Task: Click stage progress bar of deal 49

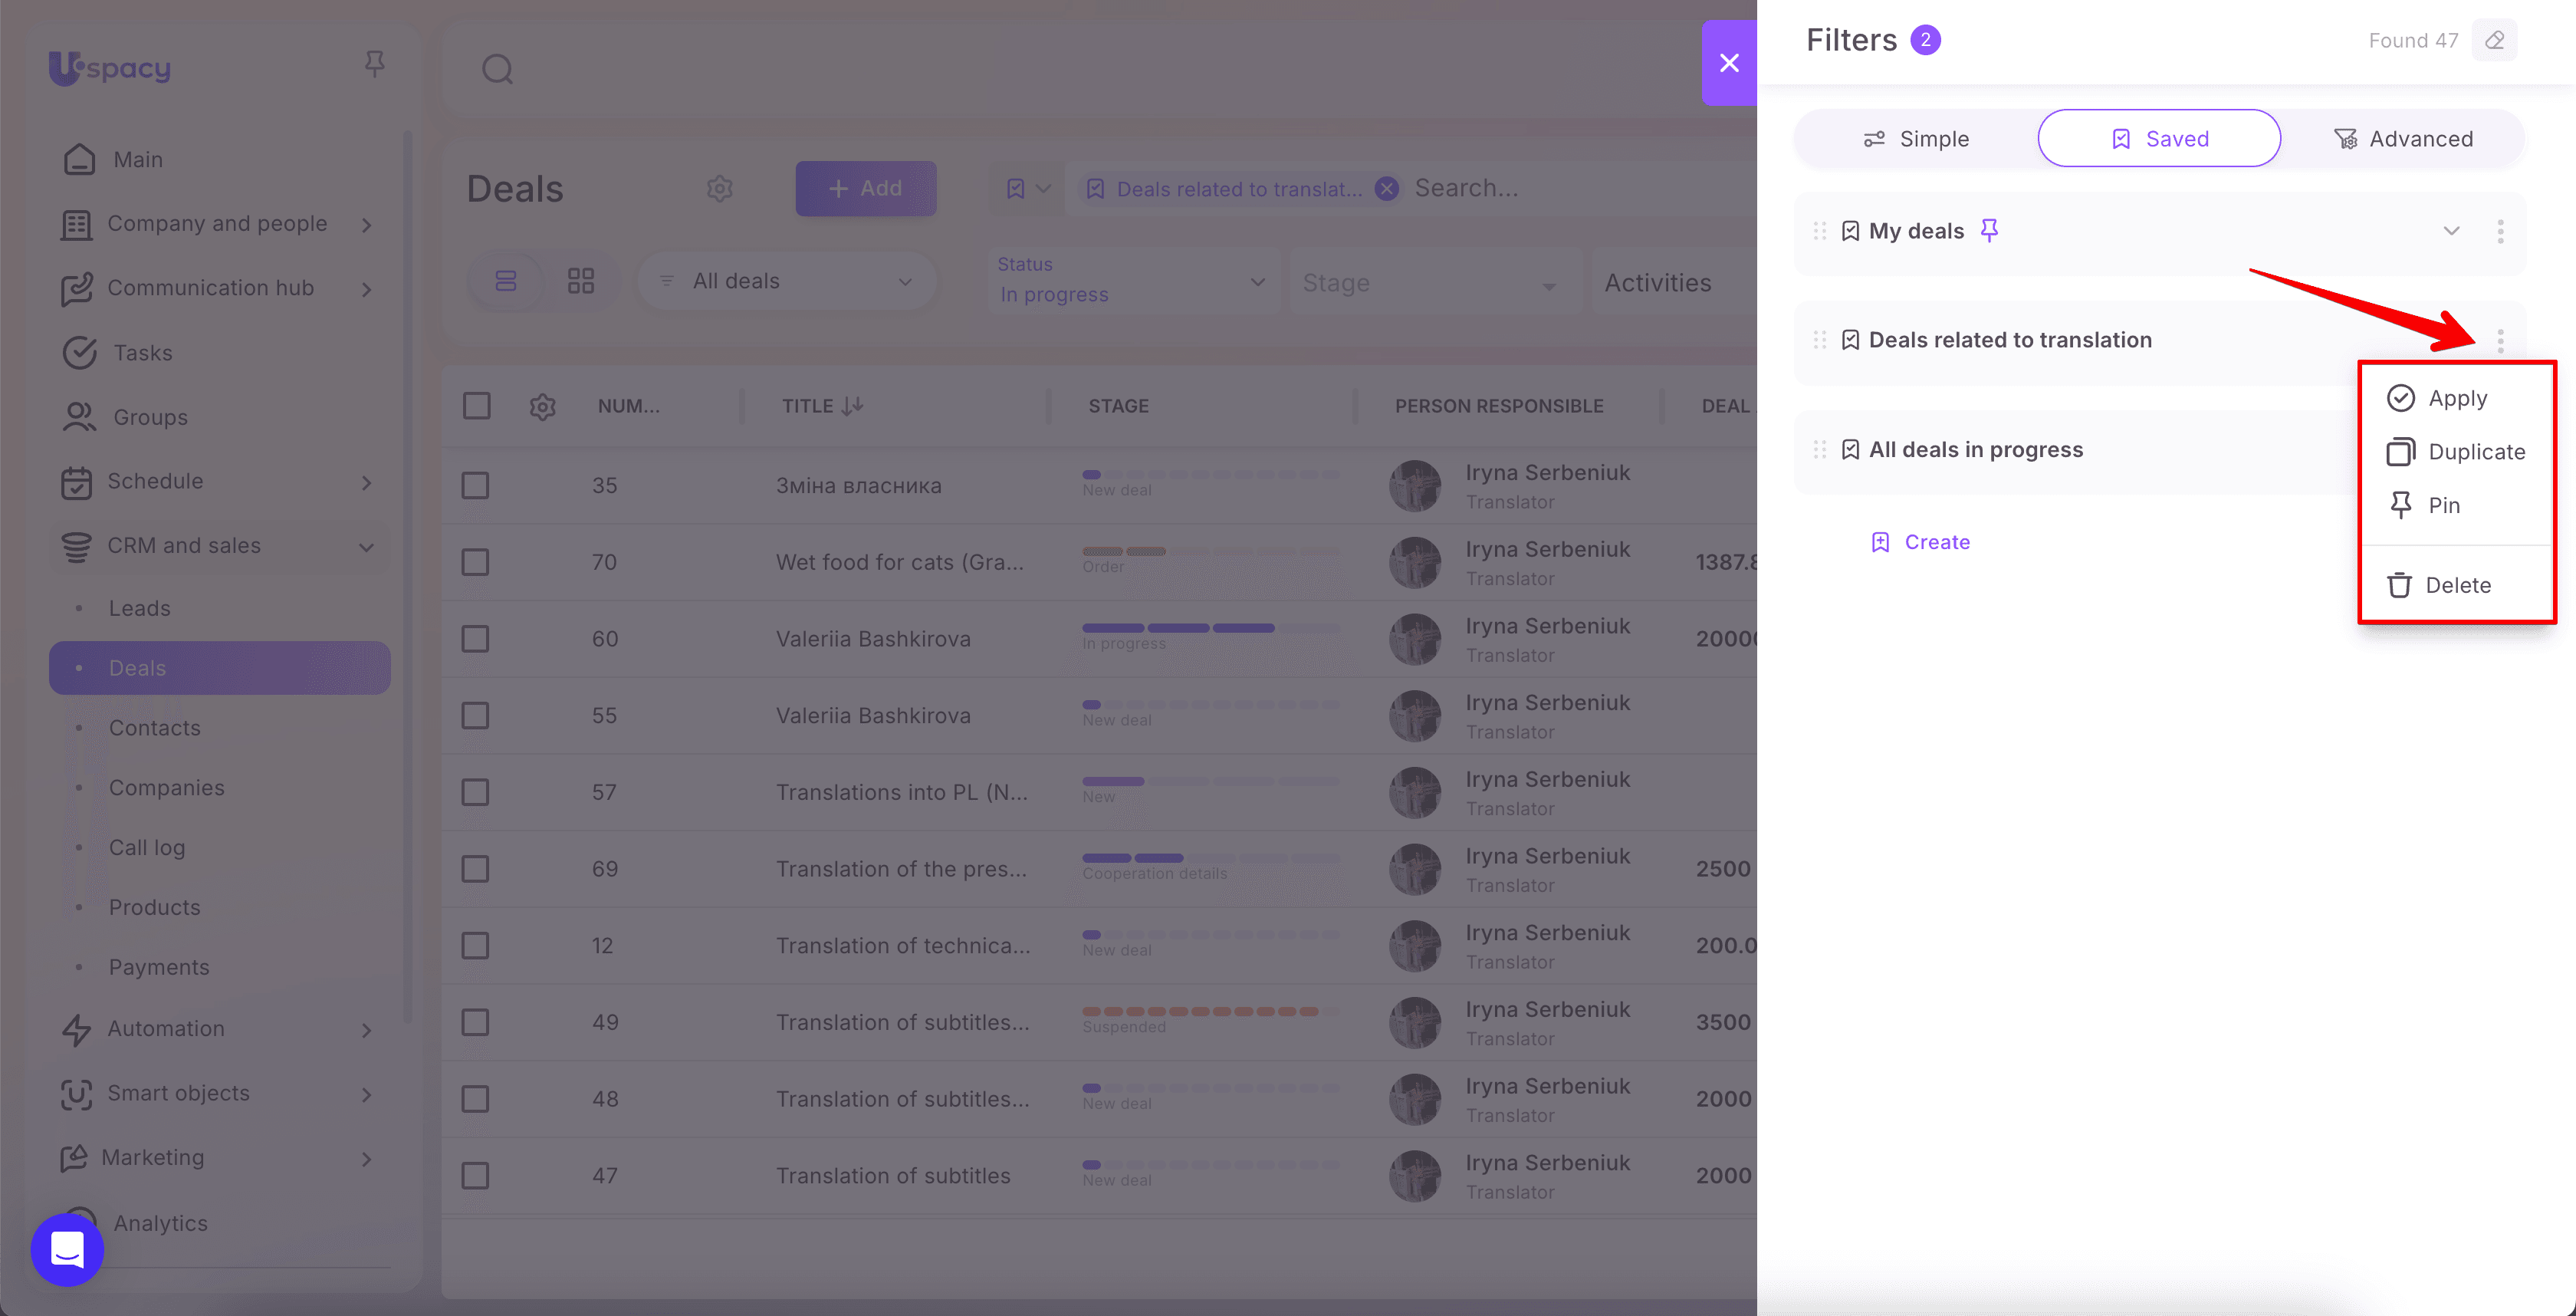Action: [x=1211, y=1011]
